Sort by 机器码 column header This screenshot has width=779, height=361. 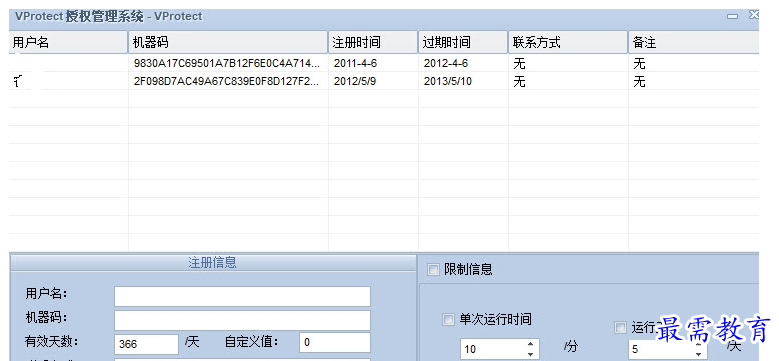pyautogui.click(x=228, y=43)
